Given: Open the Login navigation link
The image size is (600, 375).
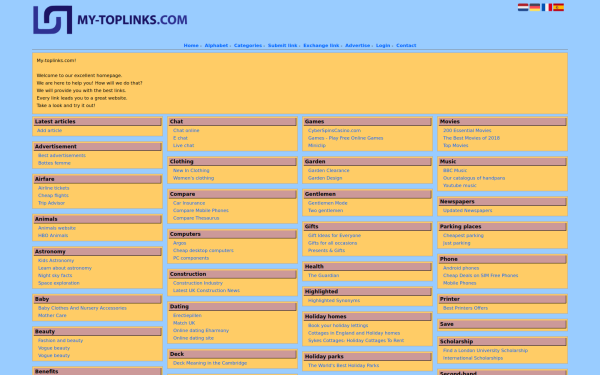Looking at the screenshot, I should click(x=383, y=46).
